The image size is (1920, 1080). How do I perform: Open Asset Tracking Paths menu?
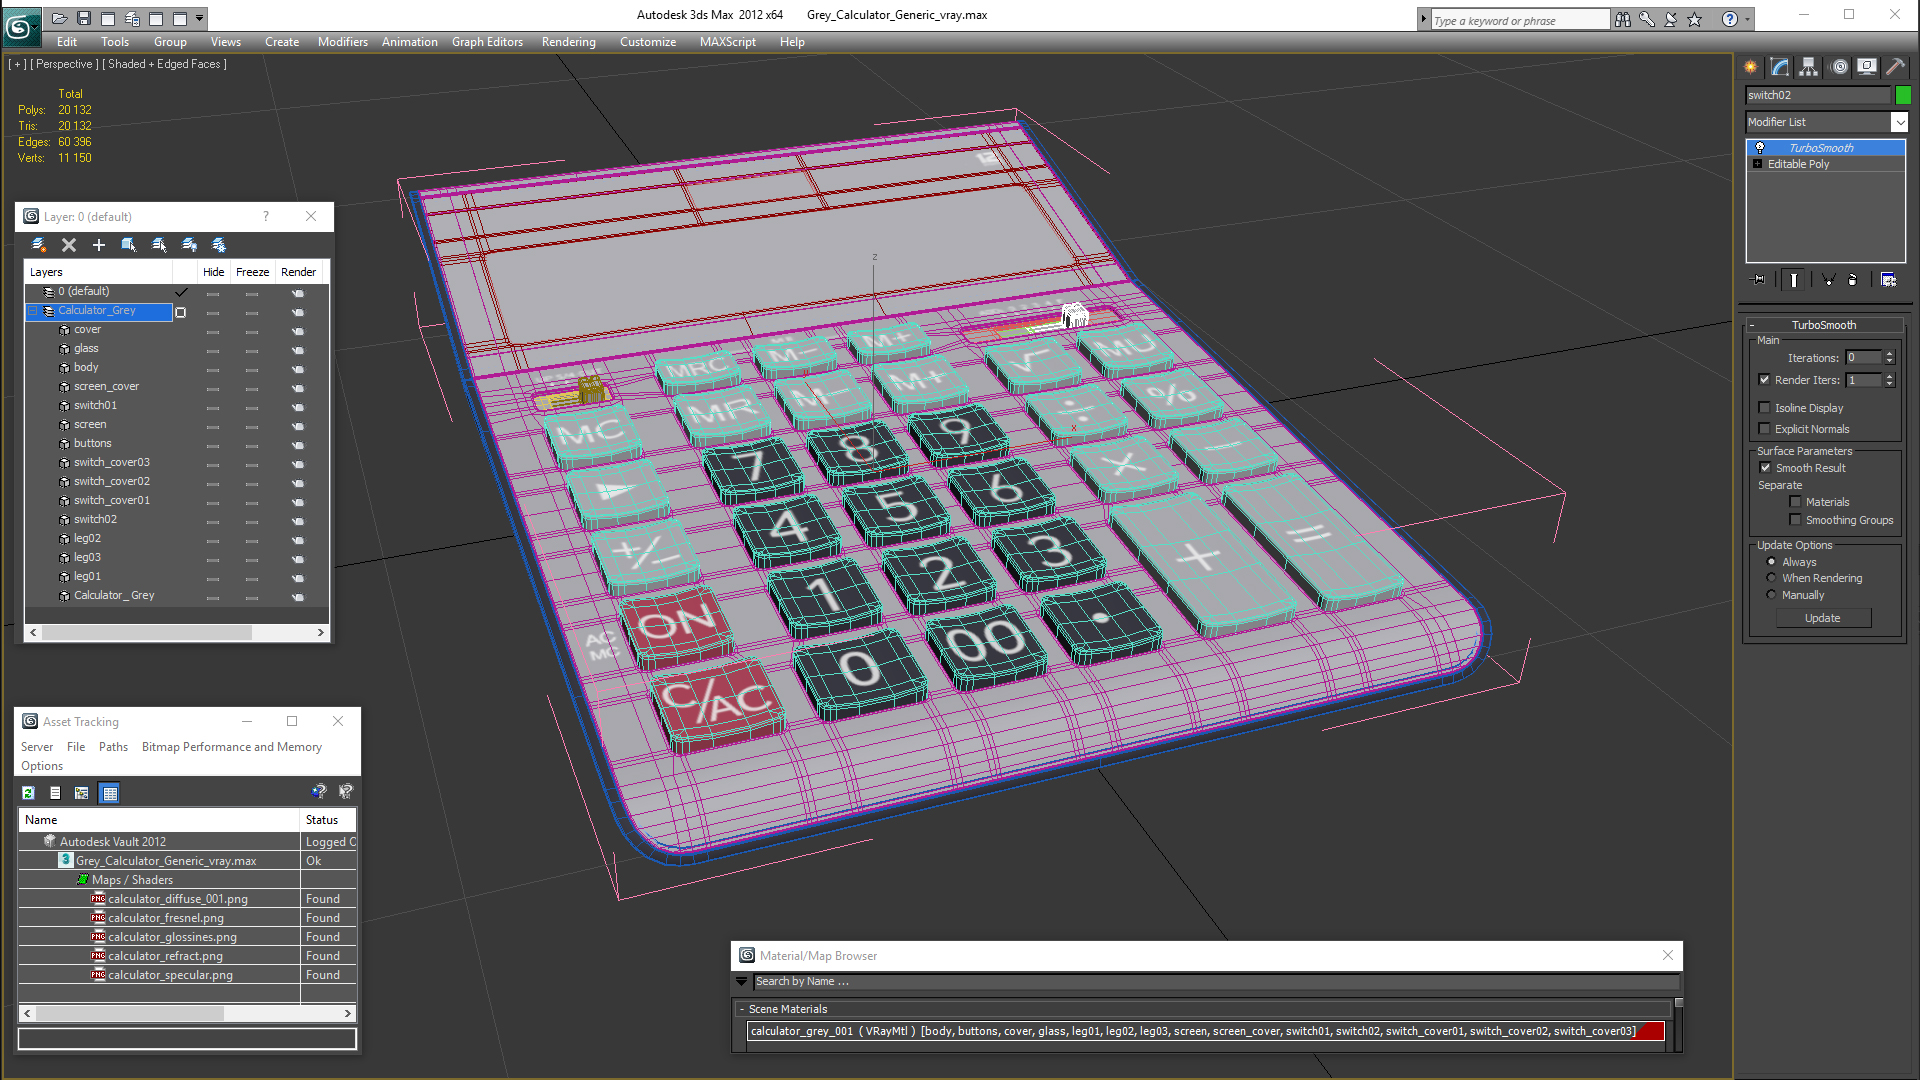[x=113, y=747]
